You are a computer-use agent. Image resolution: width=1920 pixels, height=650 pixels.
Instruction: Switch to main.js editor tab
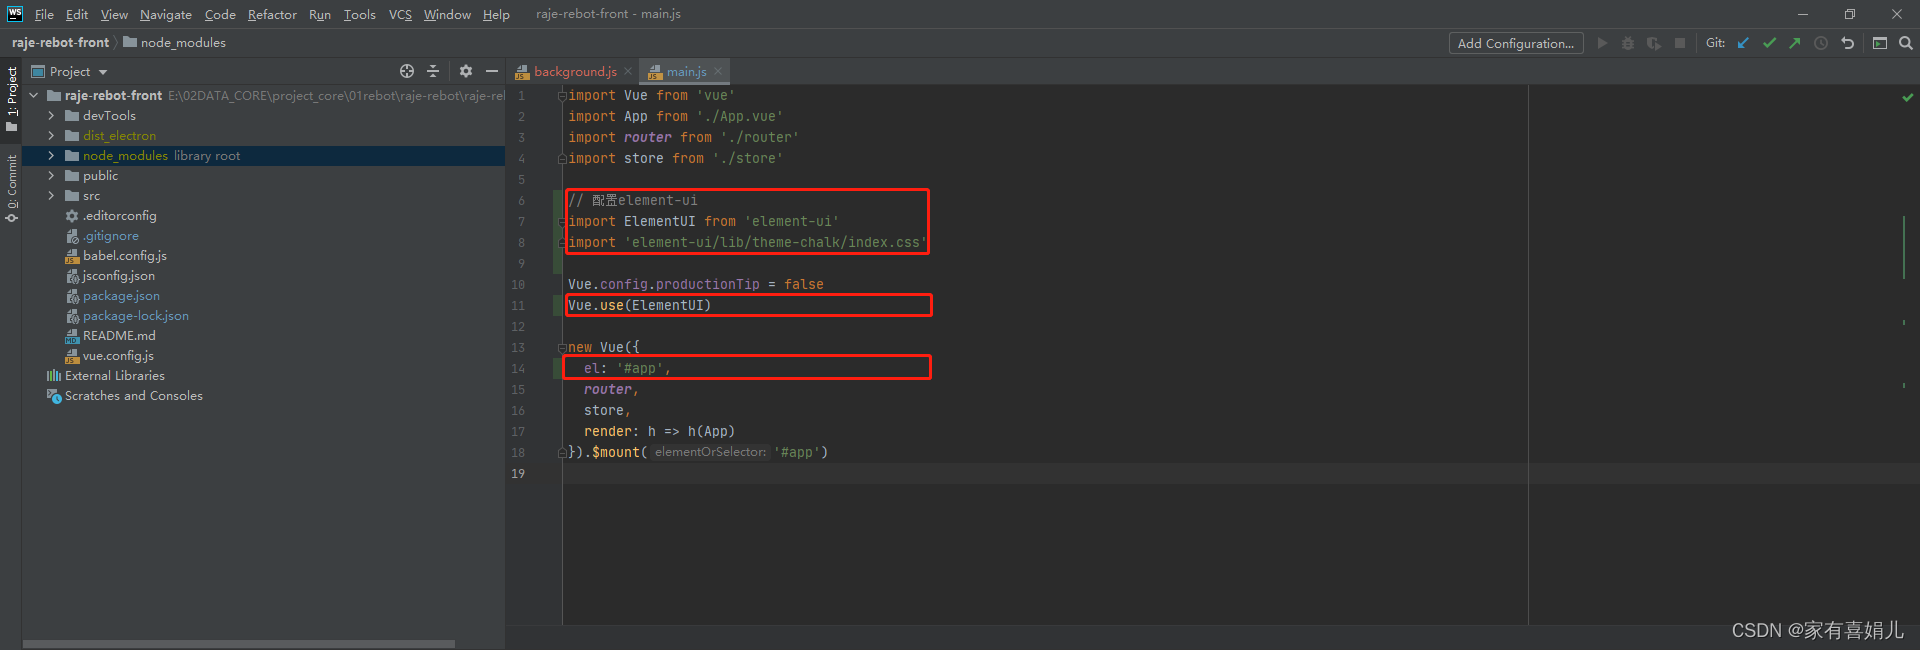click(685, 71)
